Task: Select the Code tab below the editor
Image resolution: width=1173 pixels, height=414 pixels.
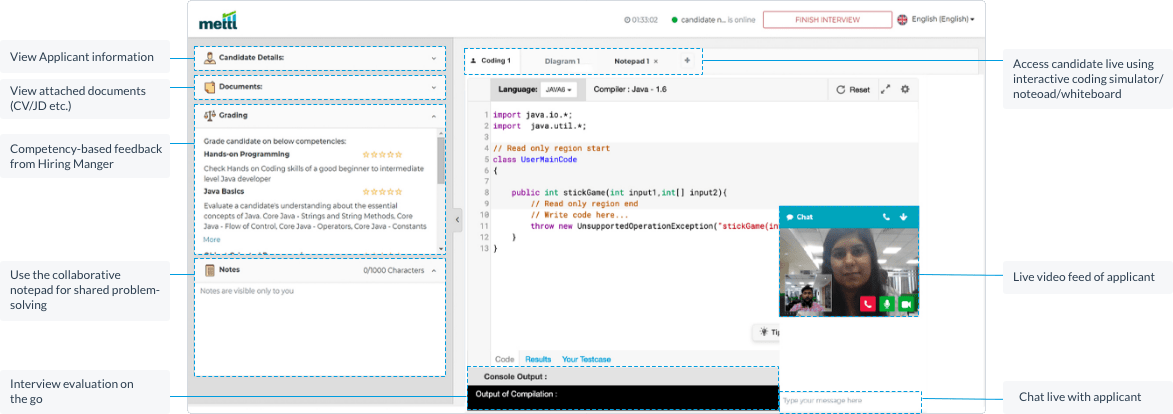Action: (505, 359)
